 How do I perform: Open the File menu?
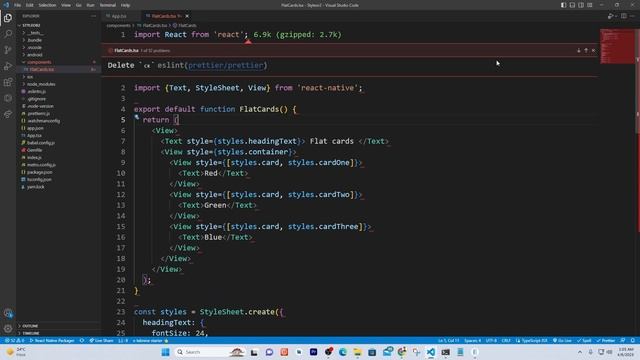(x=18, y=5)
